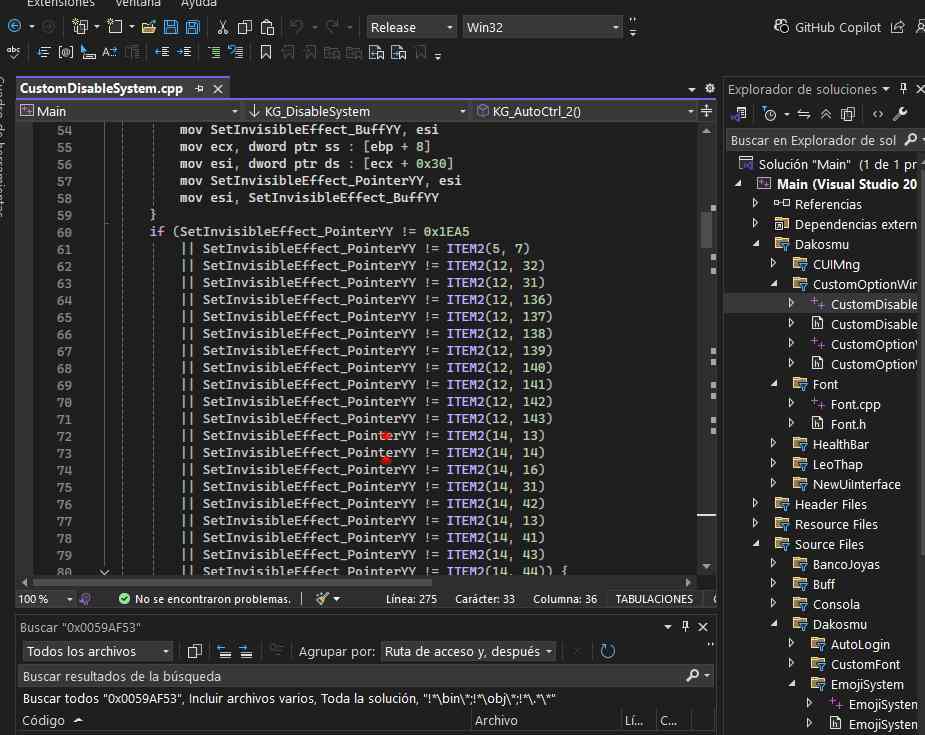Toggle auto-hide pin on Buscar panel
This screenshot has height=735, width=925.
[685, 626]
